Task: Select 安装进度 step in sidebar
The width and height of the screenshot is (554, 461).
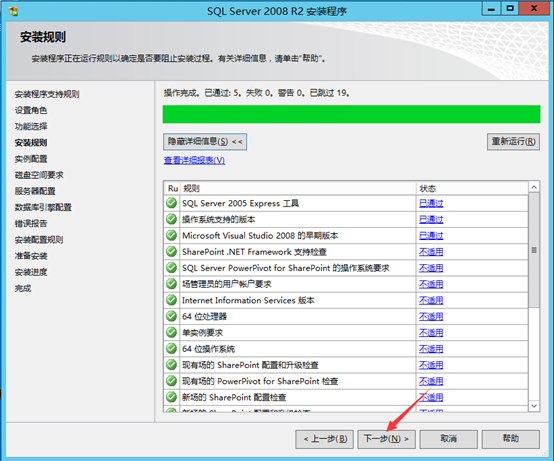Action: [x=31, y=272]
